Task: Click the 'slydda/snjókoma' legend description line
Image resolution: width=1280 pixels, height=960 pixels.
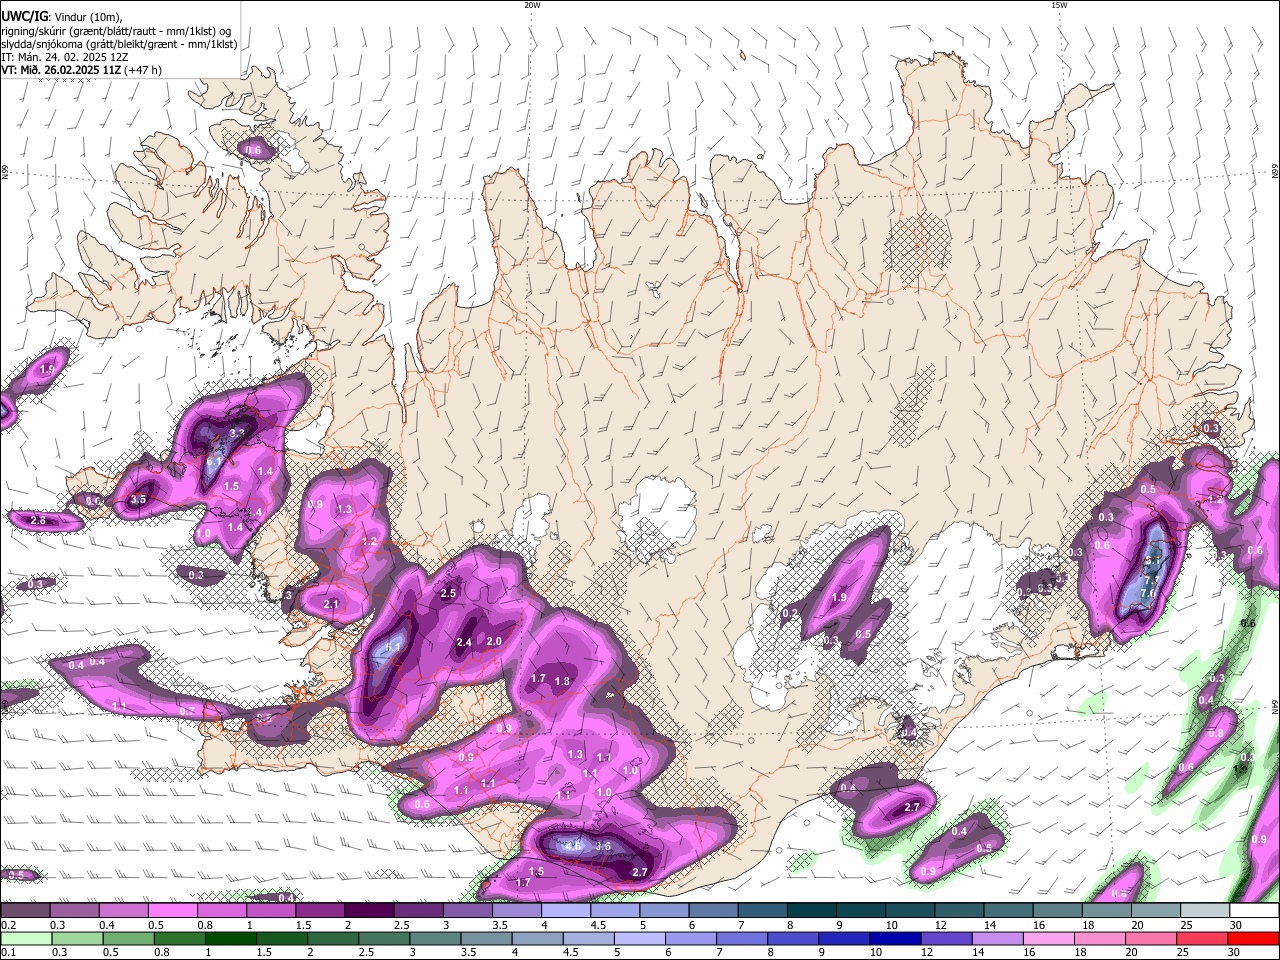Action: tap(119, 44)
